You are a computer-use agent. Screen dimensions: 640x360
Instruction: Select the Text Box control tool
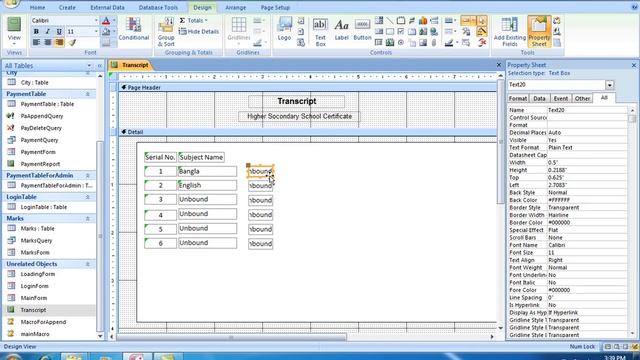(x=320, y=32)
